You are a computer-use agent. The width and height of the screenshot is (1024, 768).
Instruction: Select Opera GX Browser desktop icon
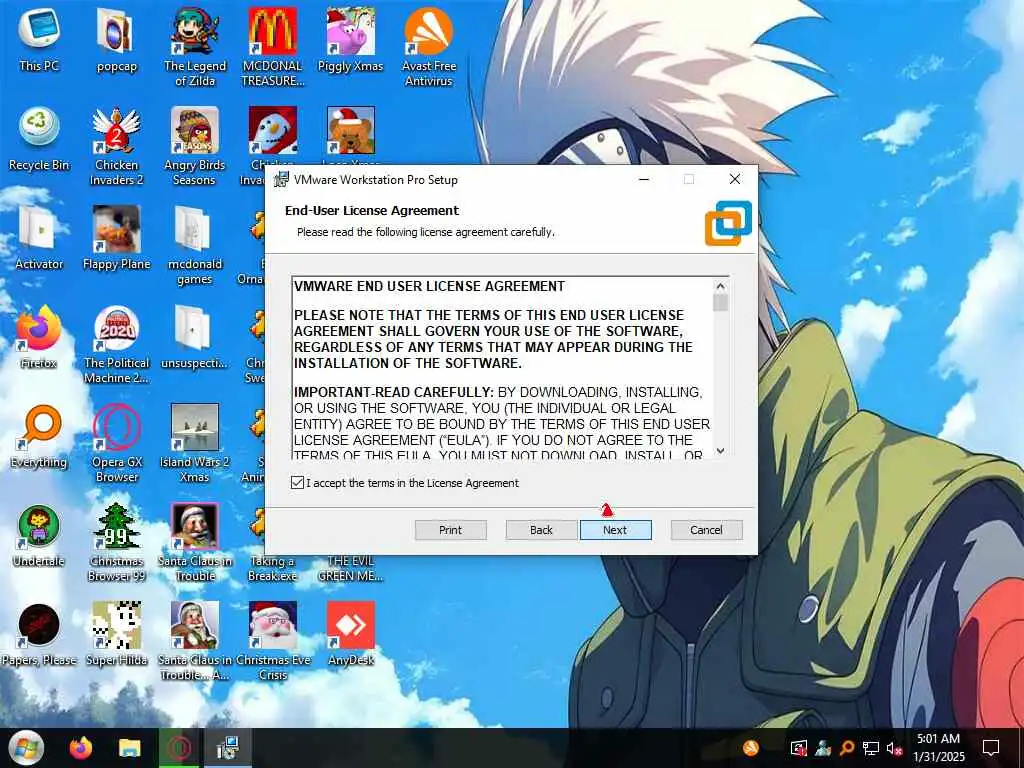[117, 444]
